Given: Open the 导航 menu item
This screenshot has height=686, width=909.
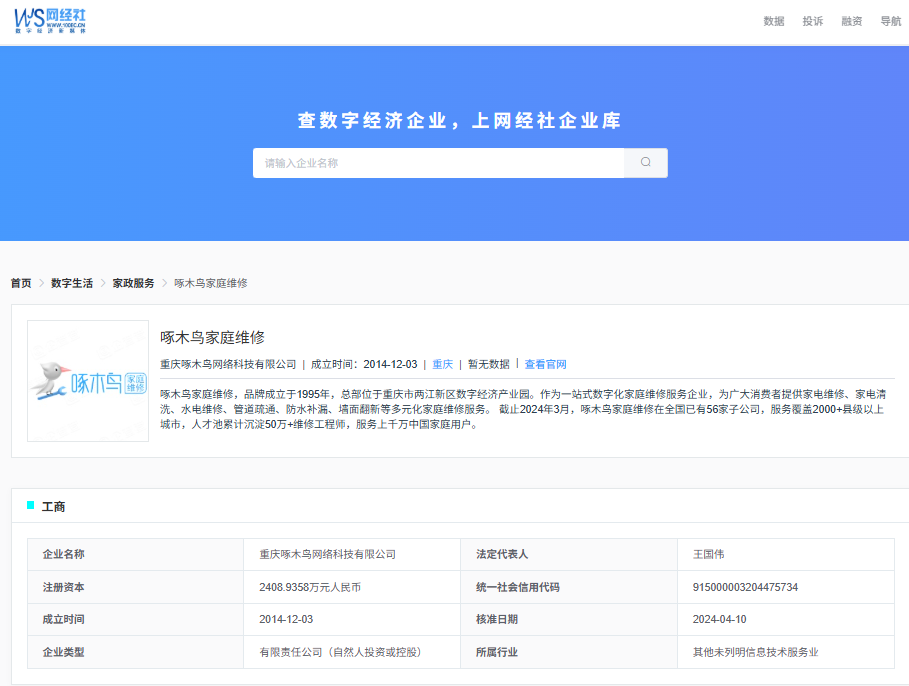Looking at the screenshot, I should [x=891, y=21].
